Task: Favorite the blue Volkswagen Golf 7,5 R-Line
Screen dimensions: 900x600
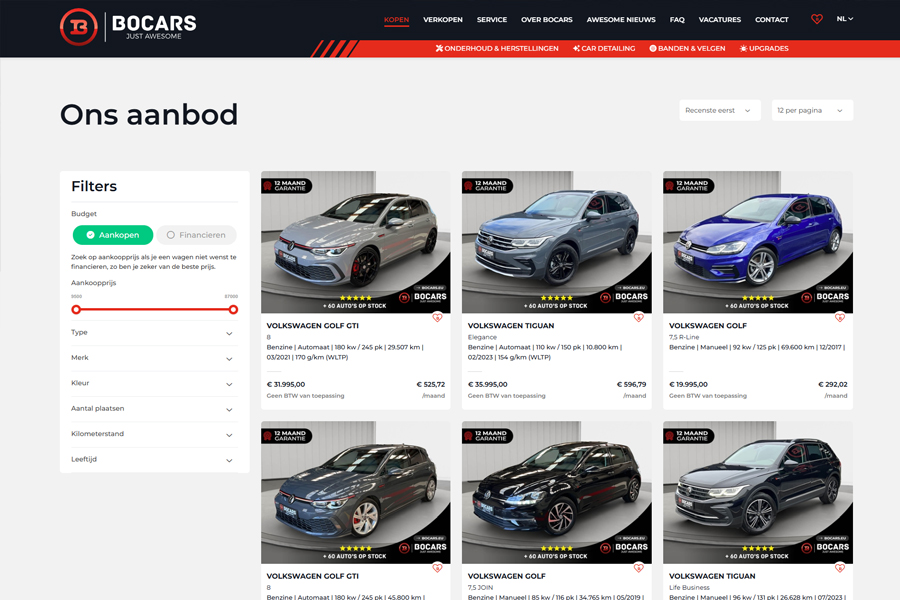Action: coord(840,317)
